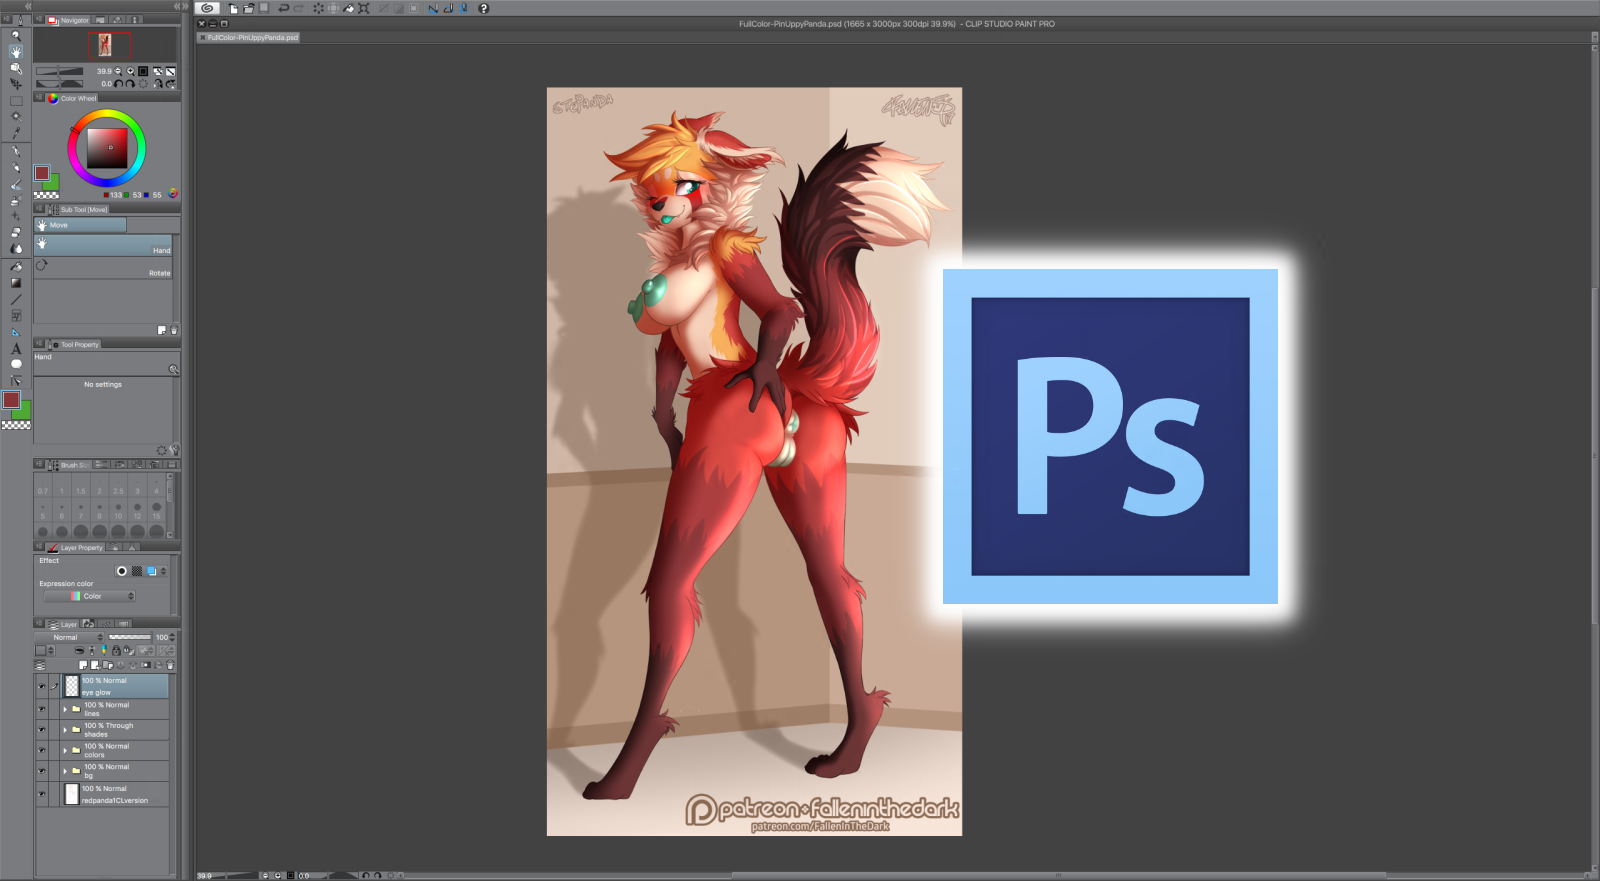
Task: Open the Color Wheel panel menu
Action: click(39, 98)
